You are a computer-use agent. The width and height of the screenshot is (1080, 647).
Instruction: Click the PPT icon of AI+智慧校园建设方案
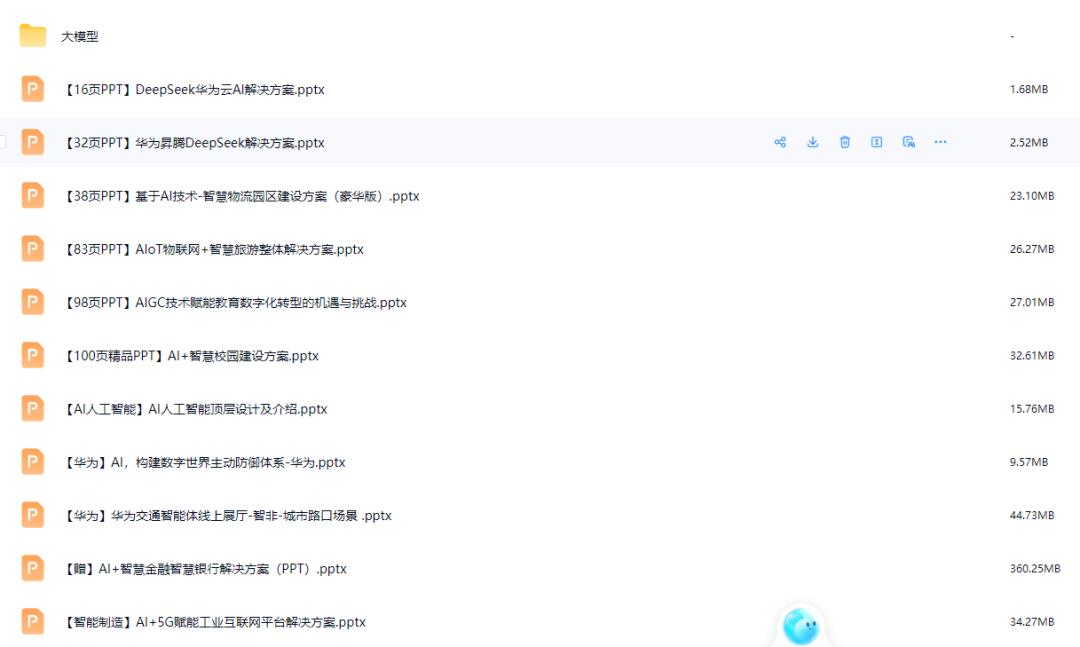point(32,356)
